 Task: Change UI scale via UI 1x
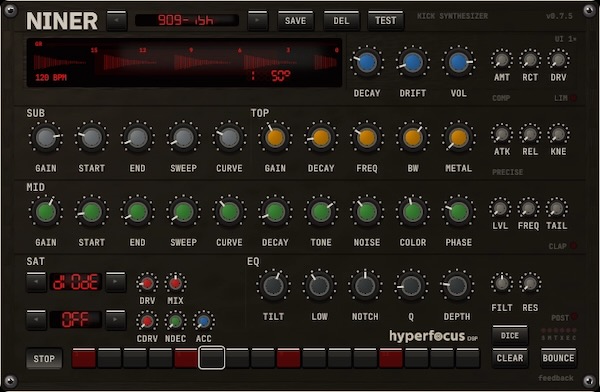click(x=565, y=39)
